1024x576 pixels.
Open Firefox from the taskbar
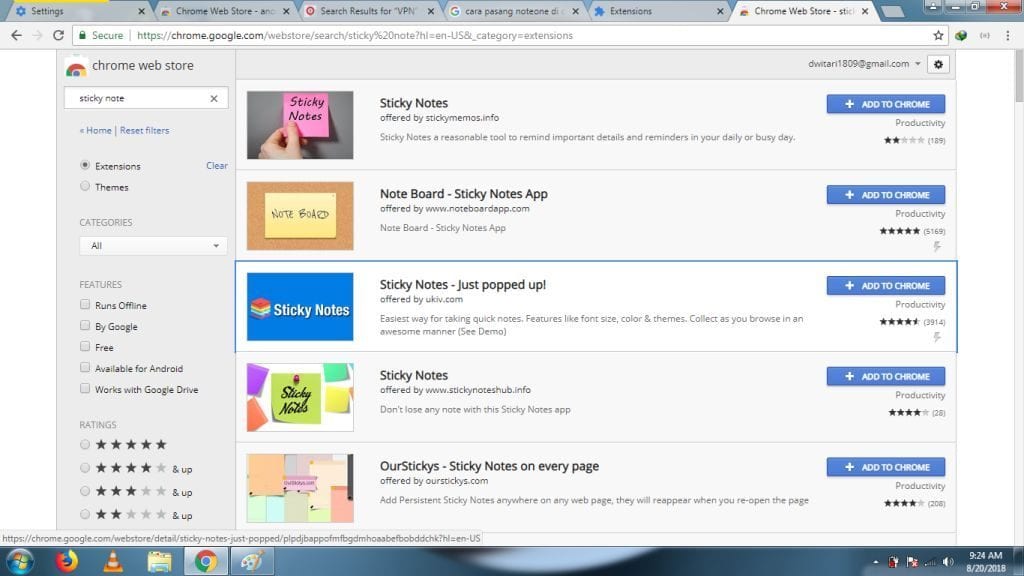[68, 561]
